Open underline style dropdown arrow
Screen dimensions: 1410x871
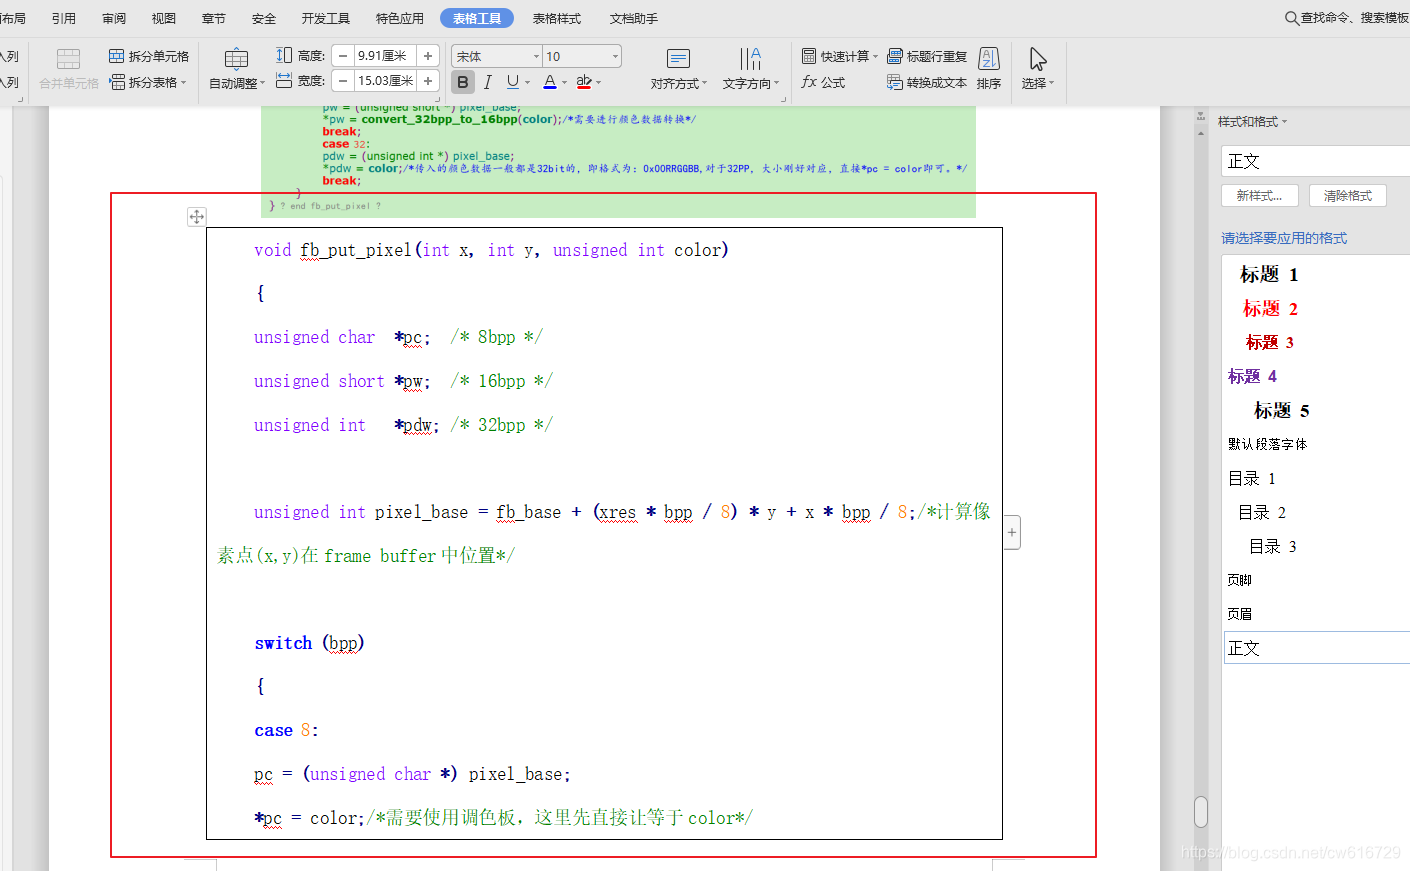click(x=527, y=82)
